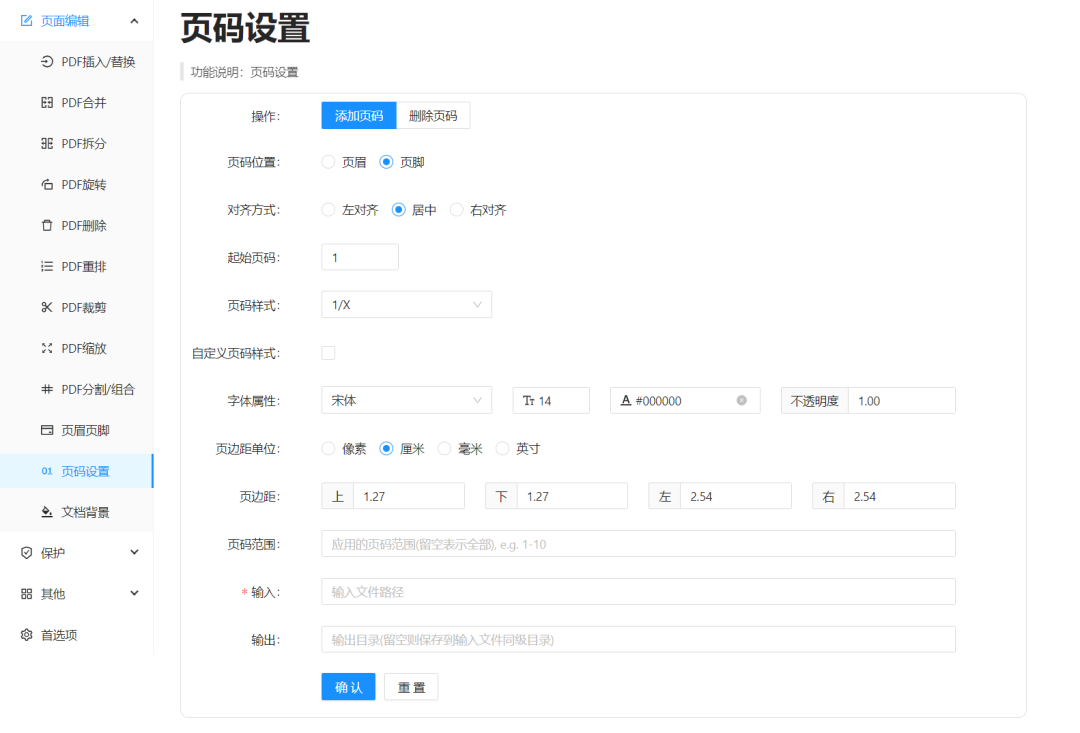Image resolution: width=1080 pixels, height=733 pixels.
Task: Click the PDF拆分 split icon
Action: pos(47,144)
